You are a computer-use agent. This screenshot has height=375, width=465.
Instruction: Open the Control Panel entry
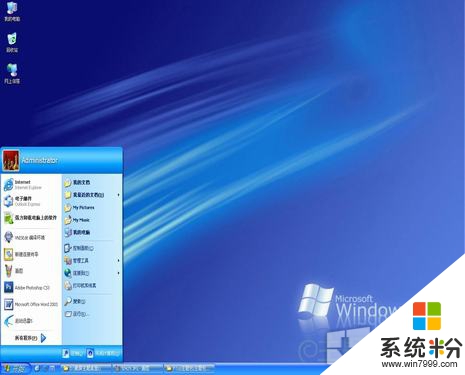92,248
